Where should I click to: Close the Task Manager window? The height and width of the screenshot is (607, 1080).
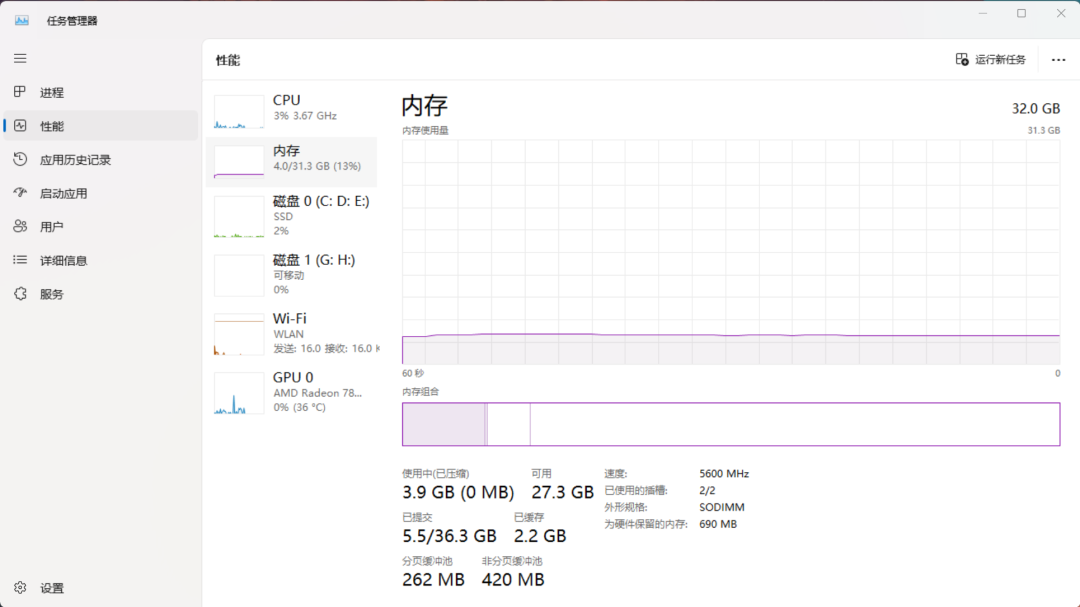pyautogui.click(x=1061, y=14)
